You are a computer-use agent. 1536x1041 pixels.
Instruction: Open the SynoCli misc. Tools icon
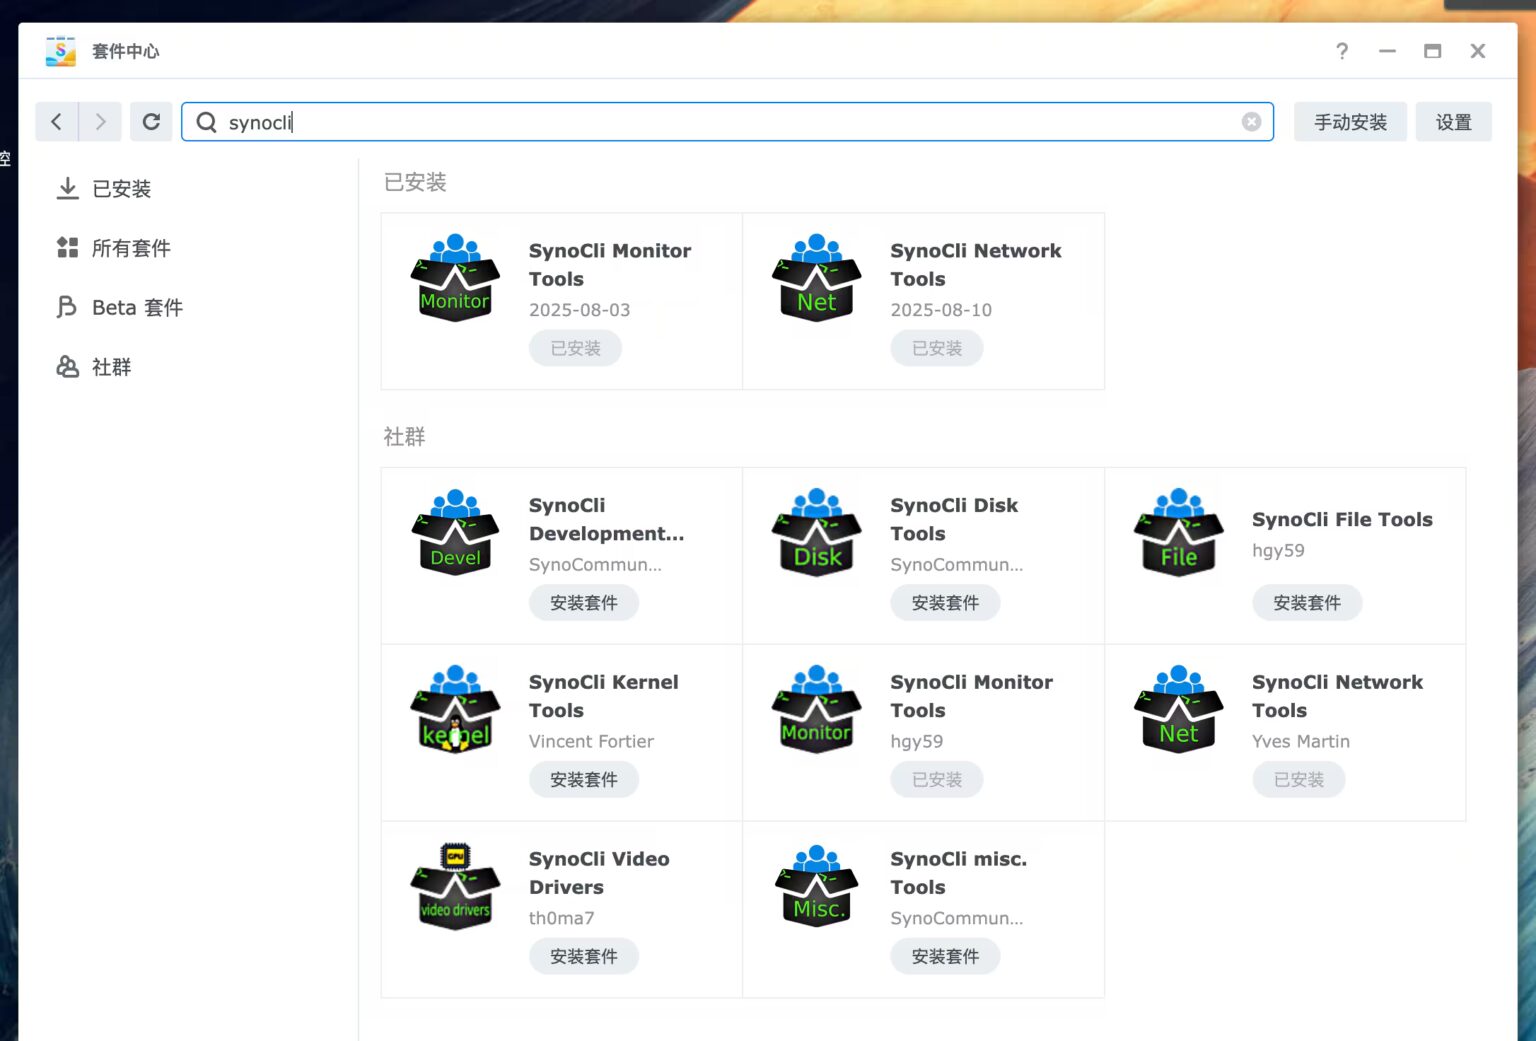click(817, 886)
